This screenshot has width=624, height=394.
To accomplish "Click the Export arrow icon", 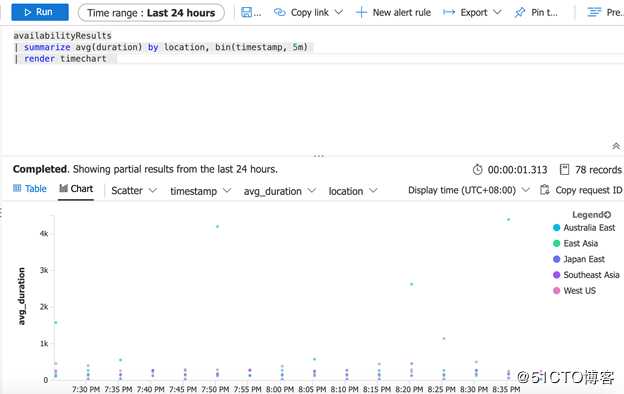I will [449, 13].
